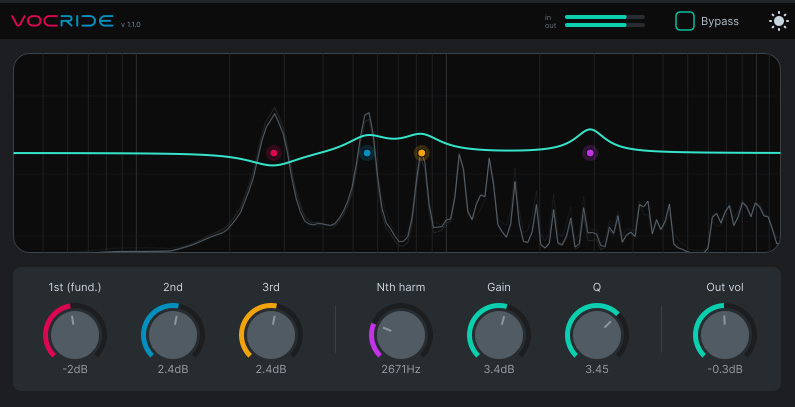This screenshot has width=795, height=407.
Task: Click the 2671Hz frequency value
Action: point(401,369)
